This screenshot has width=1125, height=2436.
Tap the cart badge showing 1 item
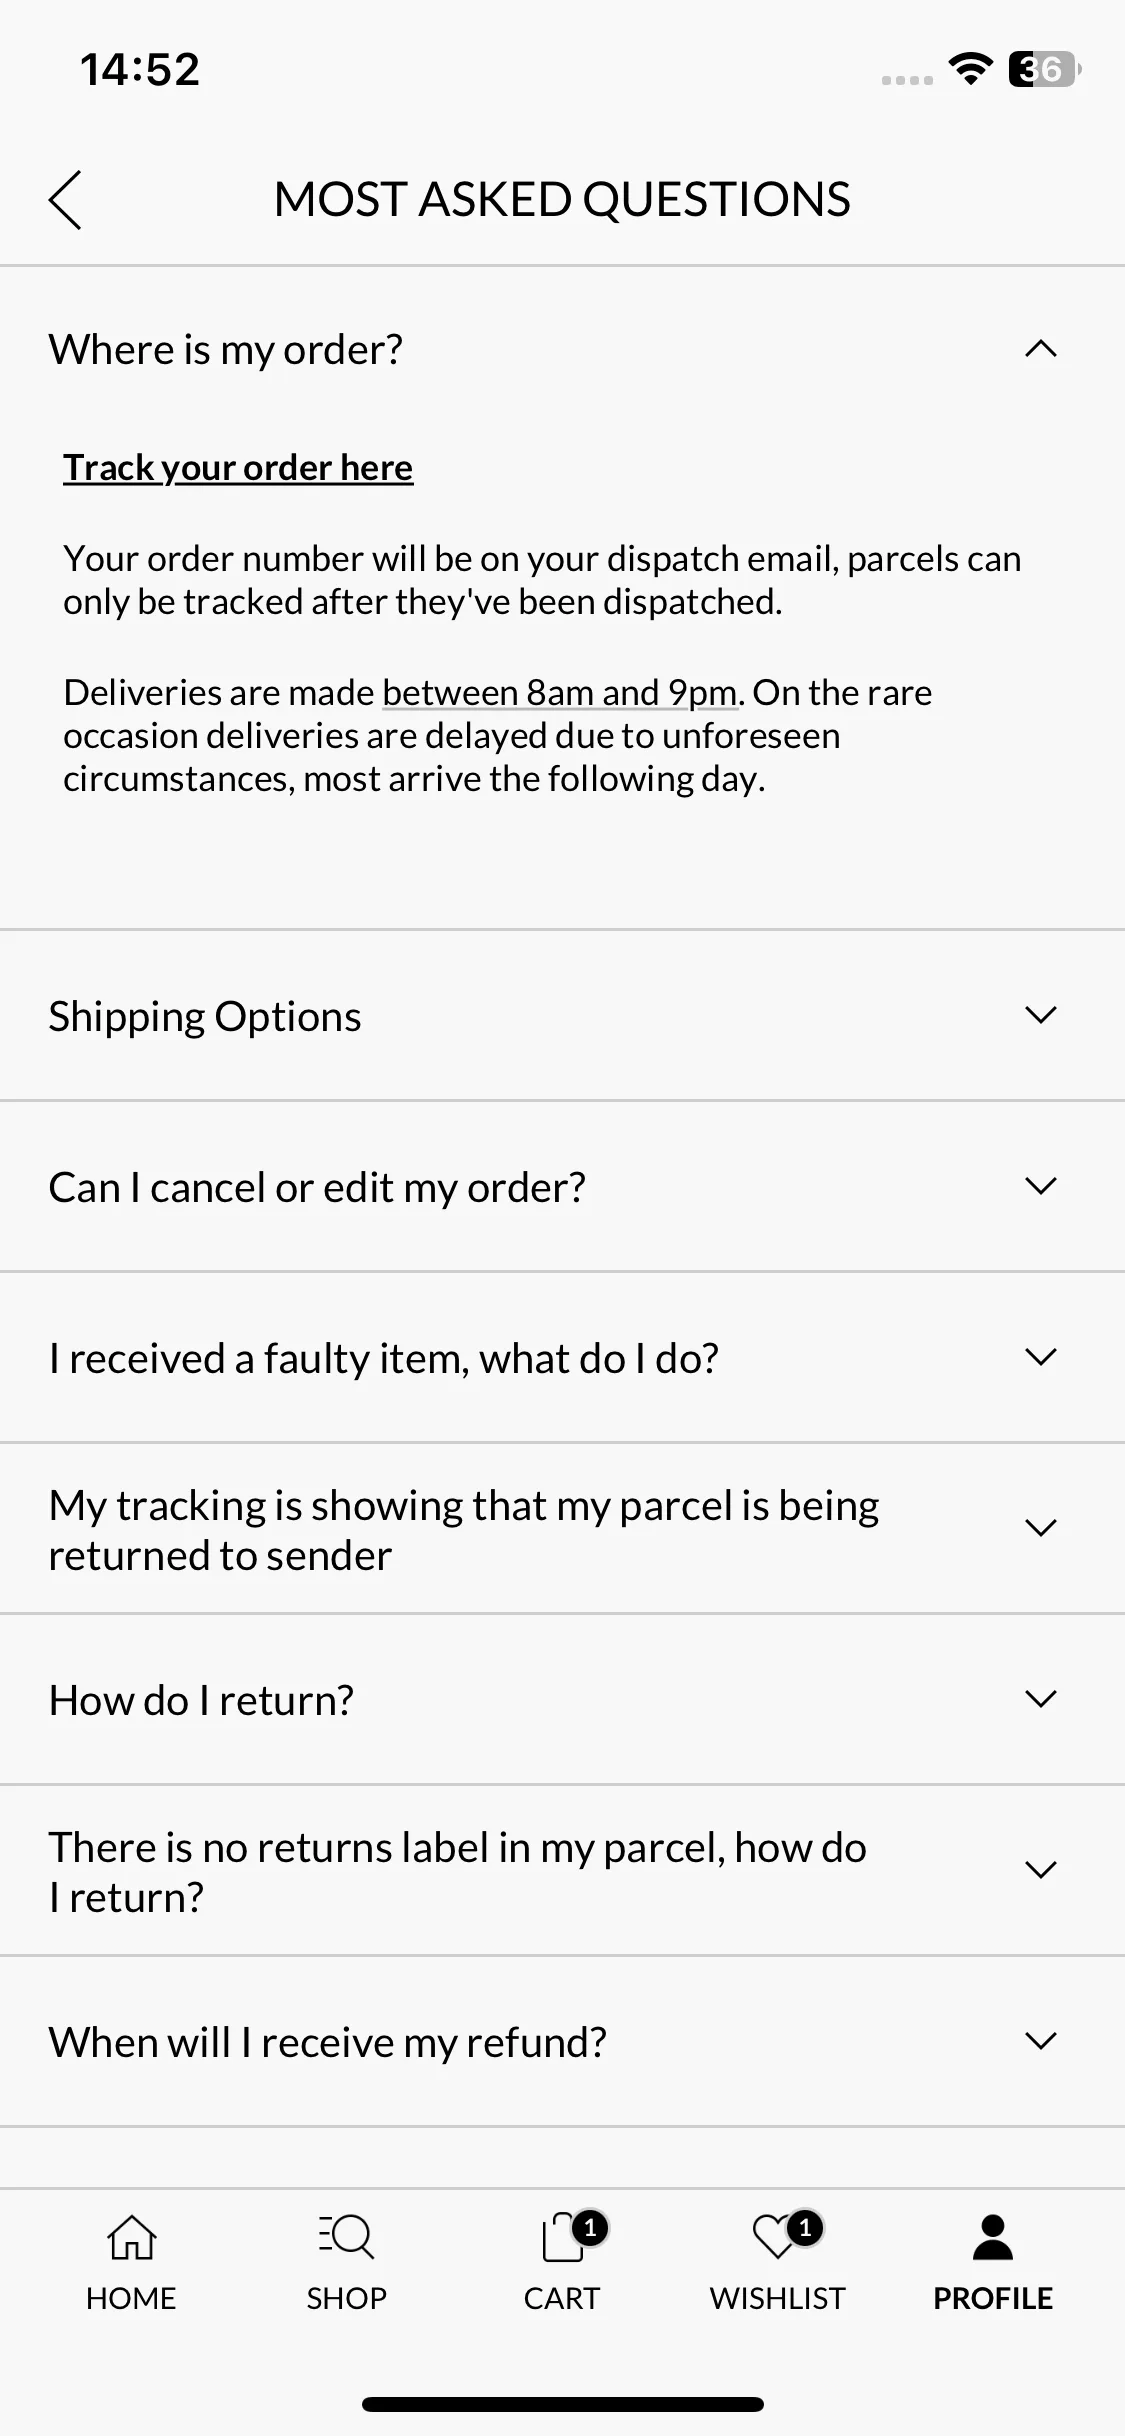(590, 2227)
